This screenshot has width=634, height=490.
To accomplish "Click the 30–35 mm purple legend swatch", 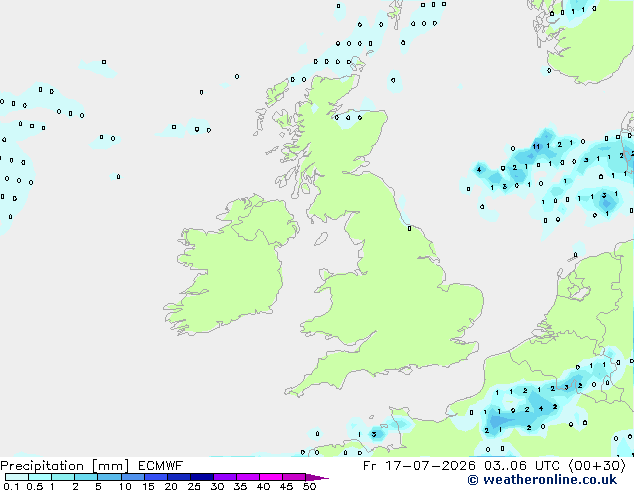I will (225, 477).
